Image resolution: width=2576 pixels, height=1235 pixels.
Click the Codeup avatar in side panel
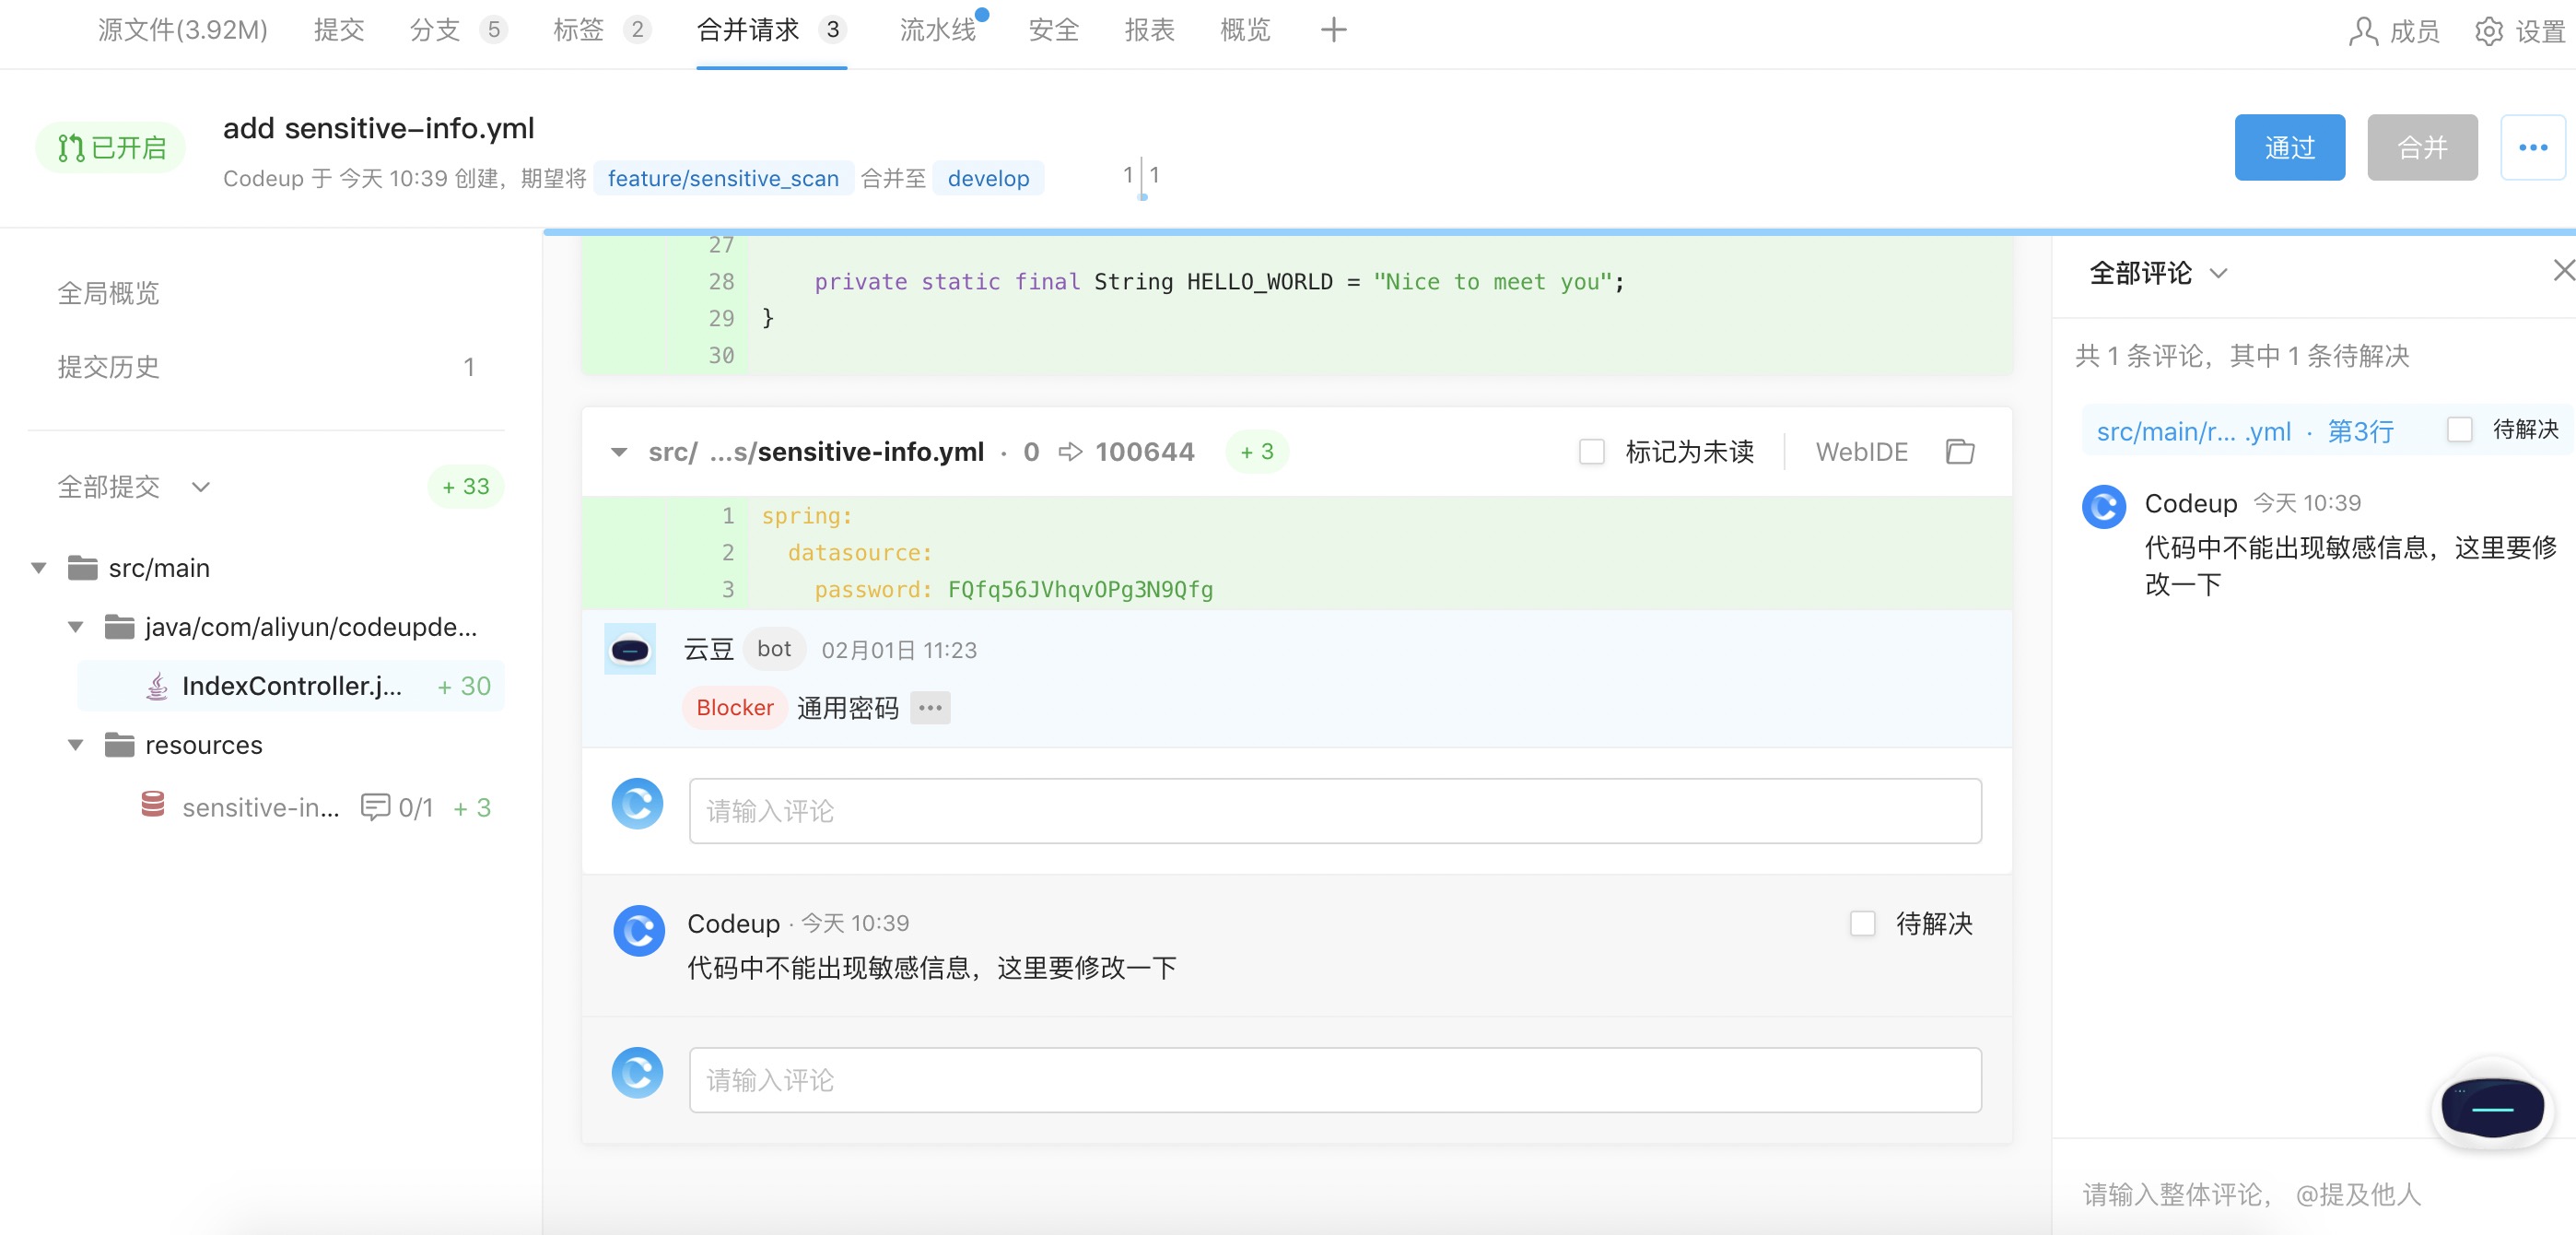tap(2104, 507)
